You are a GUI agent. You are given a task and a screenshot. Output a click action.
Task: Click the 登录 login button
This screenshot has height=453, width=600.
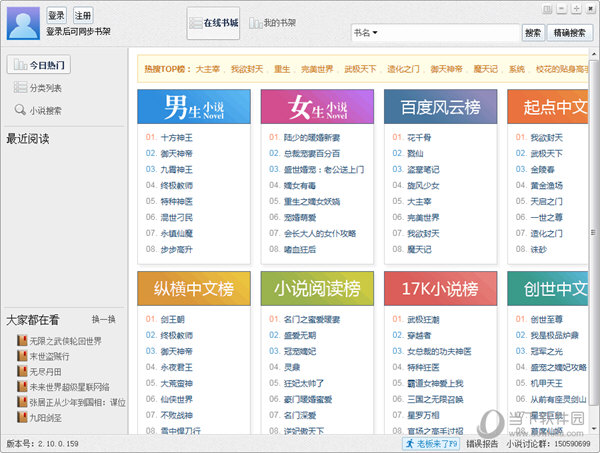(x=56, y=15)
